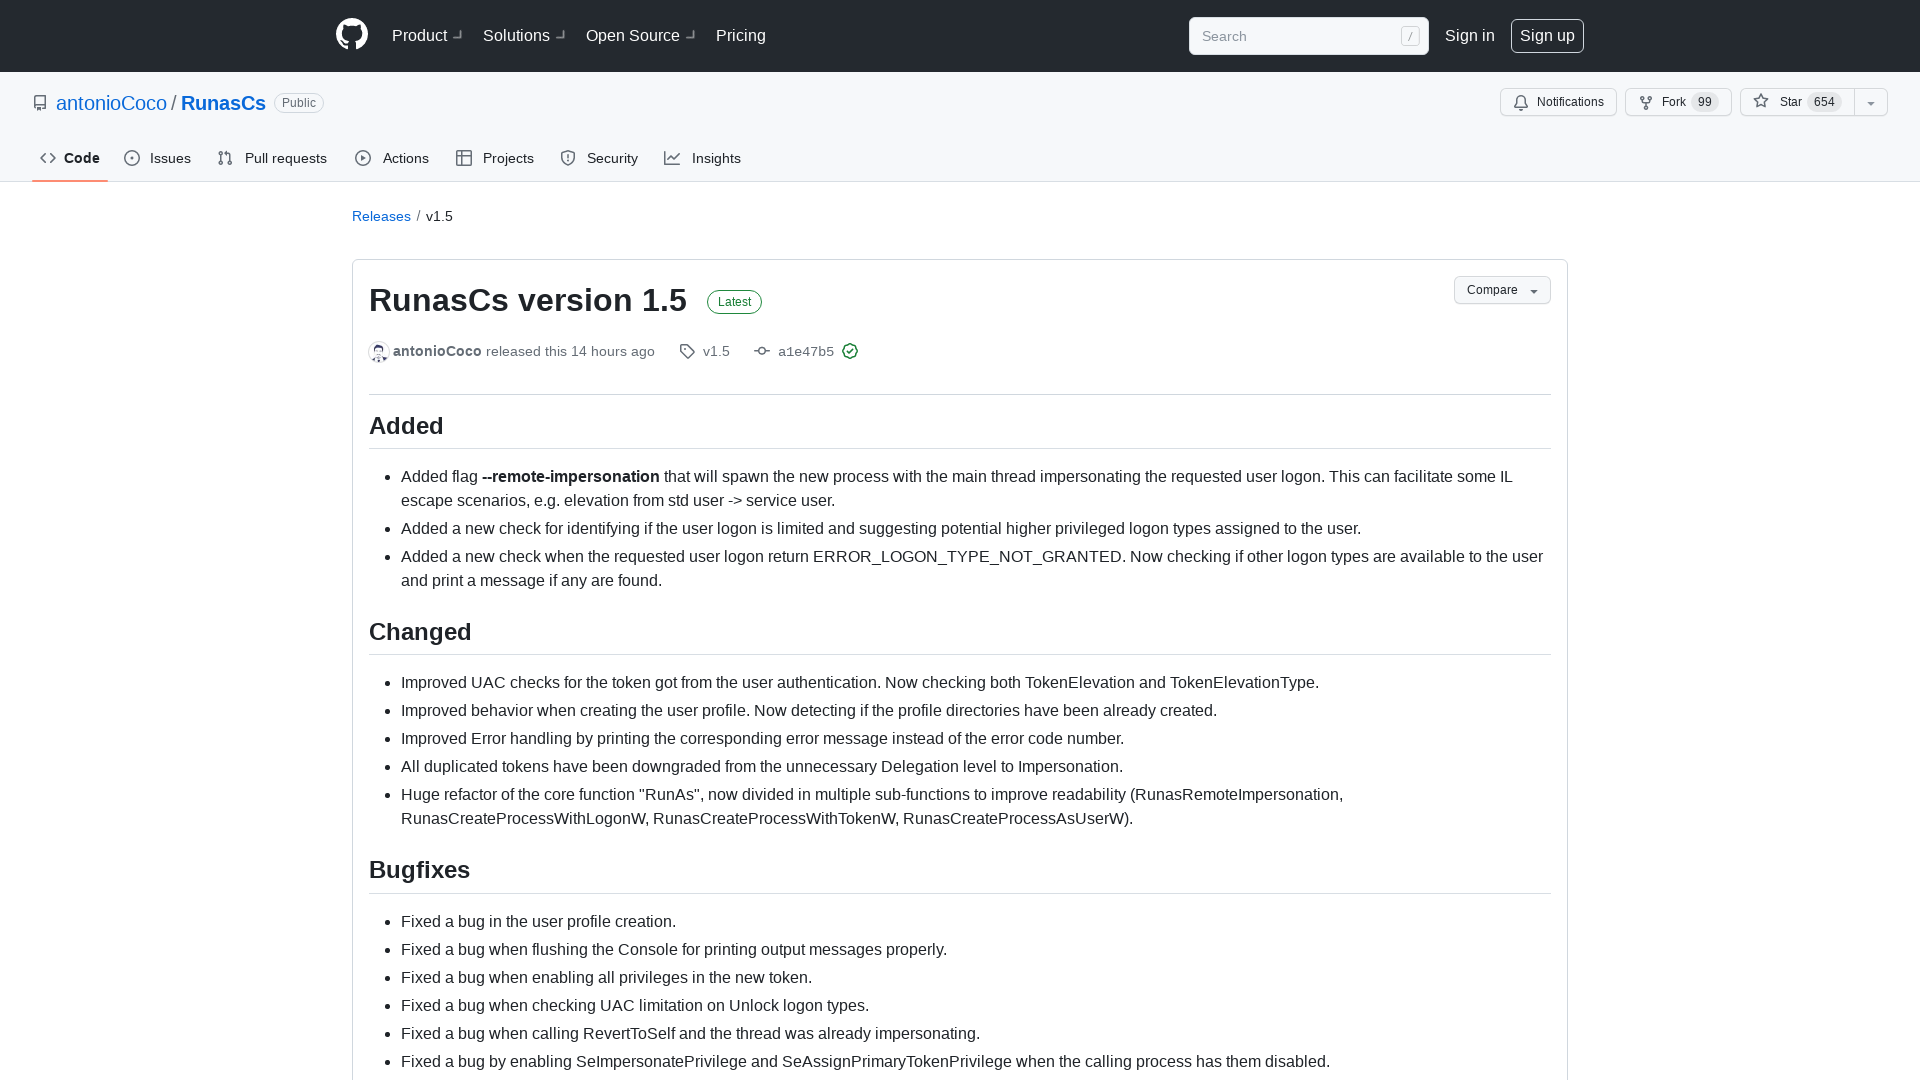Go to the Pricing page

[741, 35]
